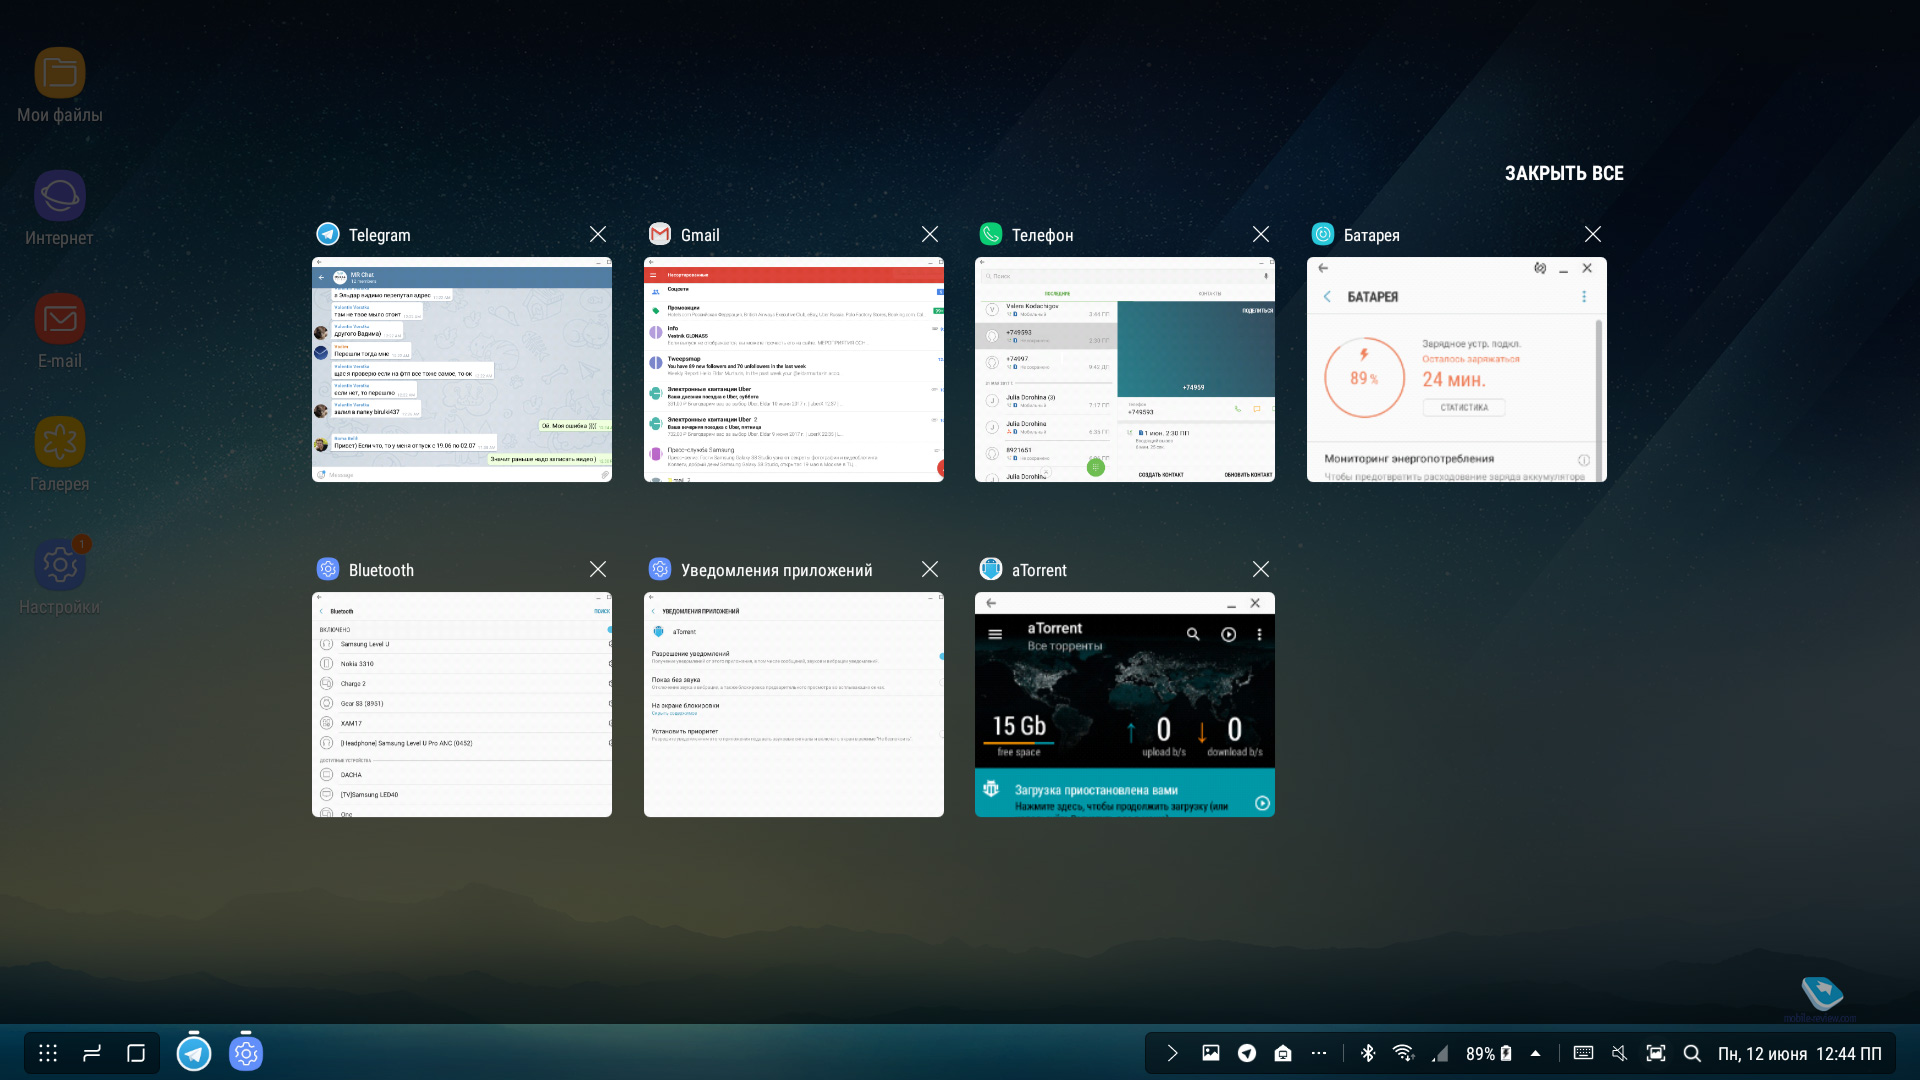Image resolution: width=1920 pixels, height=1080 pixels.
Task: Click the Gmail card header icon
Action: (660, 234)
